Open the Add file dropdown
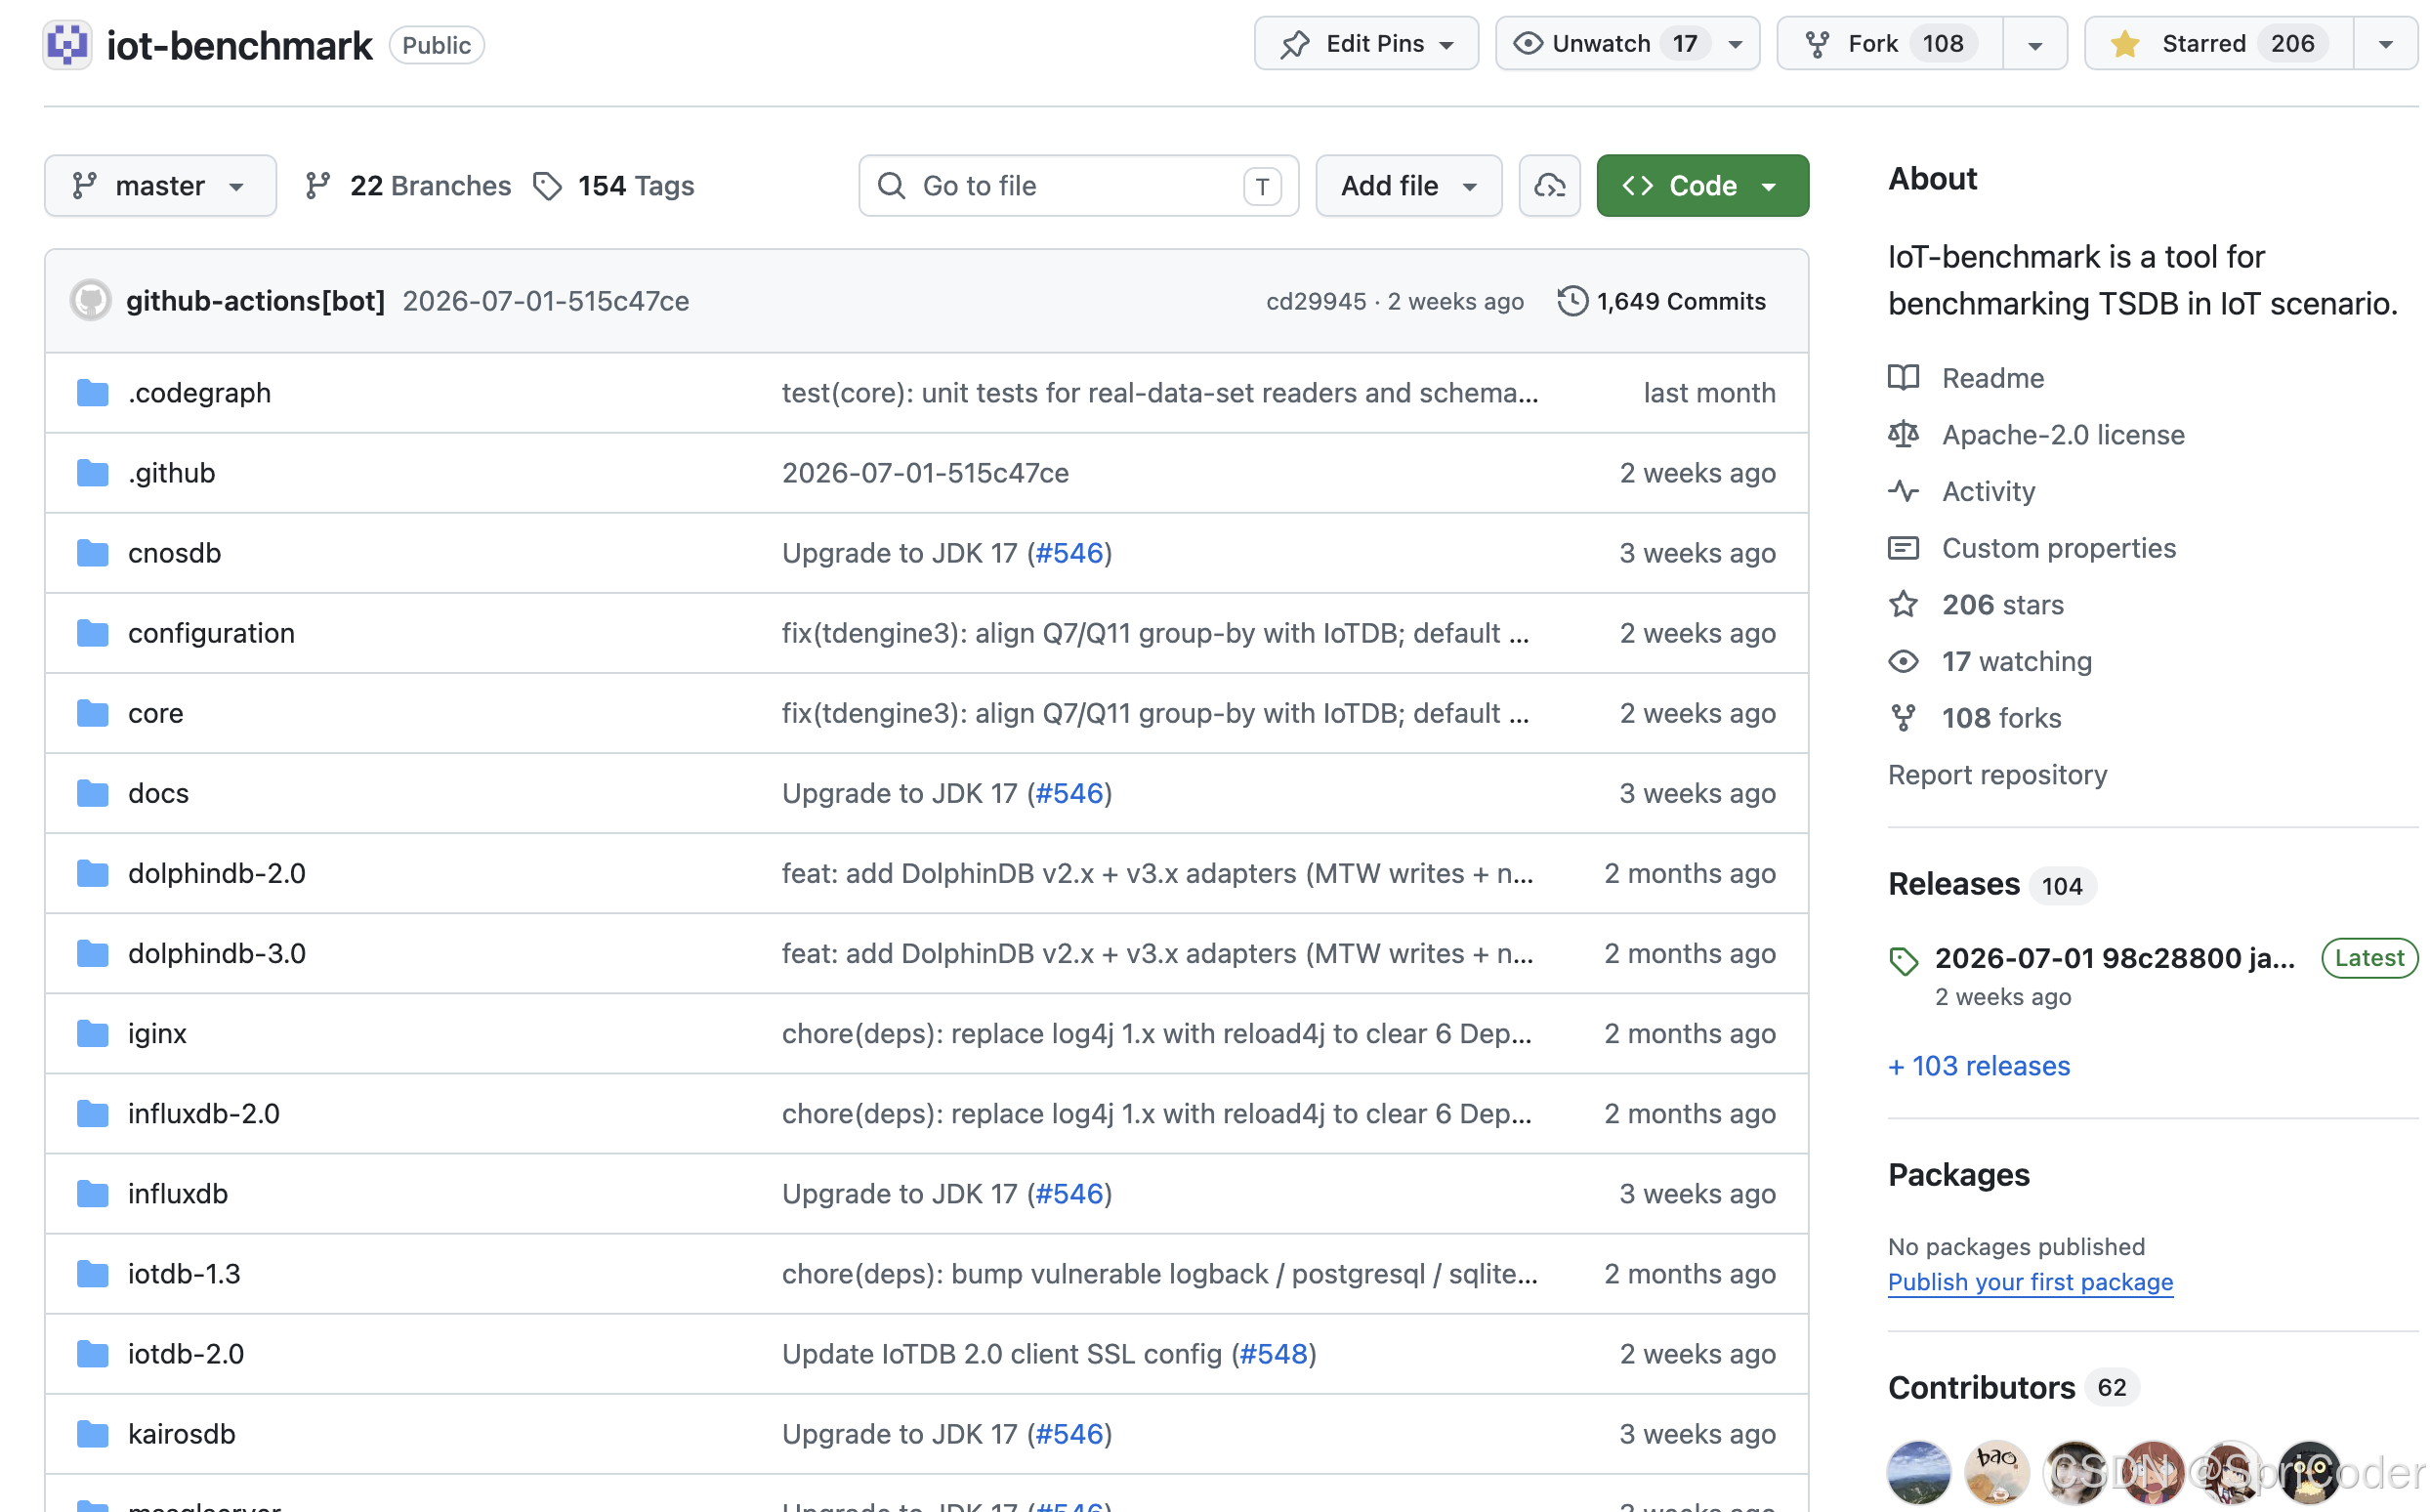Viewport: 2430px width, 1512px height. point(1410,186)
